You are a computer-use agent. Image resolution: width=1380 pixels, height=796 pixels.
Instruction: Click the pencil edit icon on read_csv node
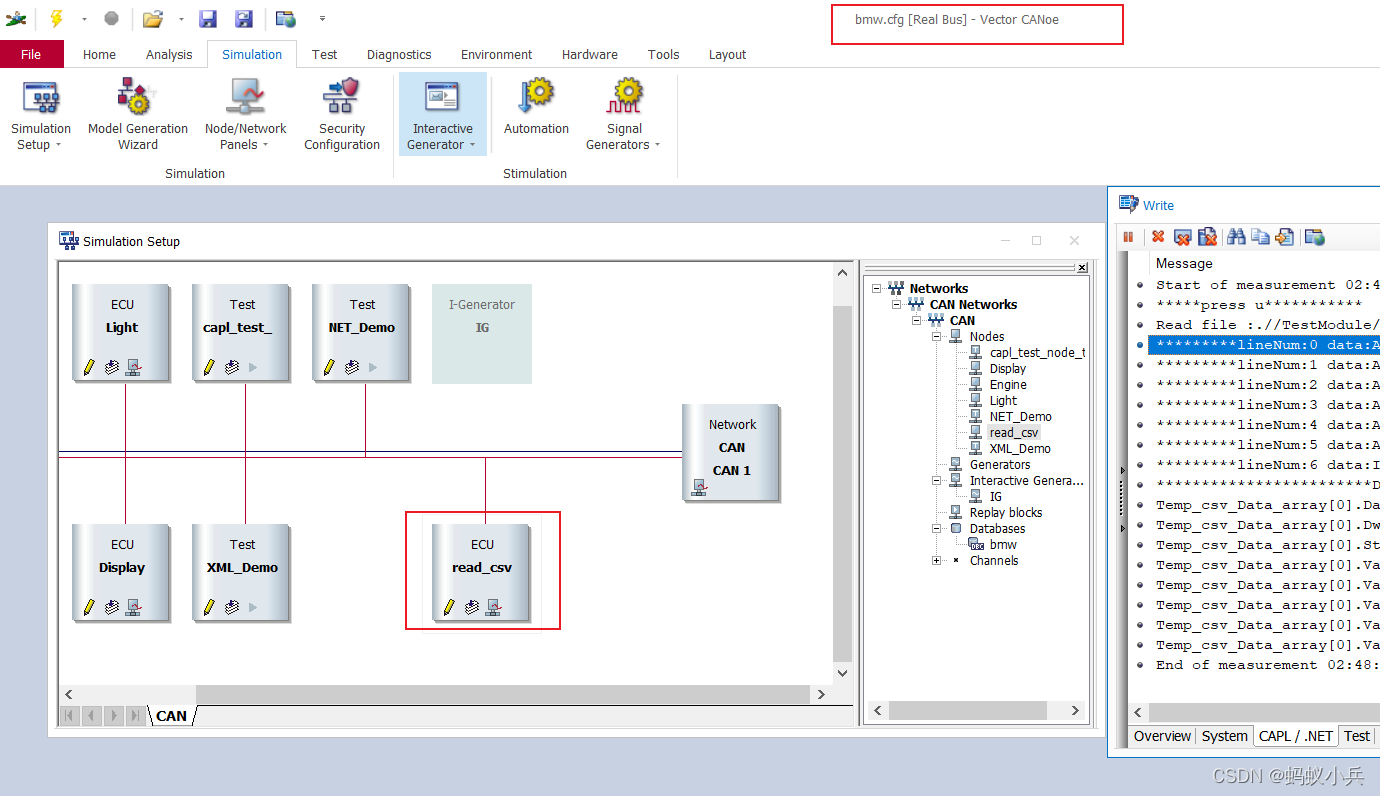coord(449,607)
